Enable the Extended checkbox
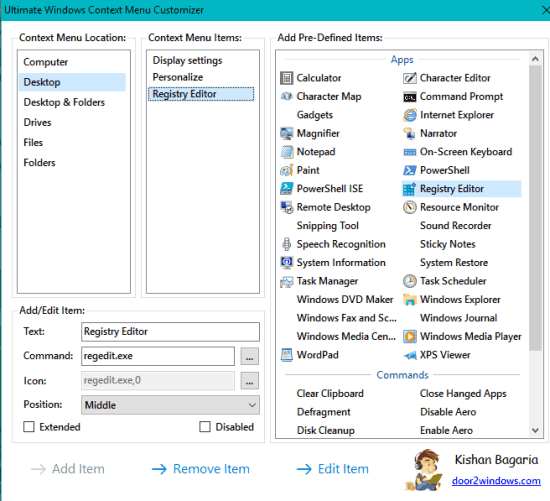This screenshot has height=501, width=550. coord(29,427)
